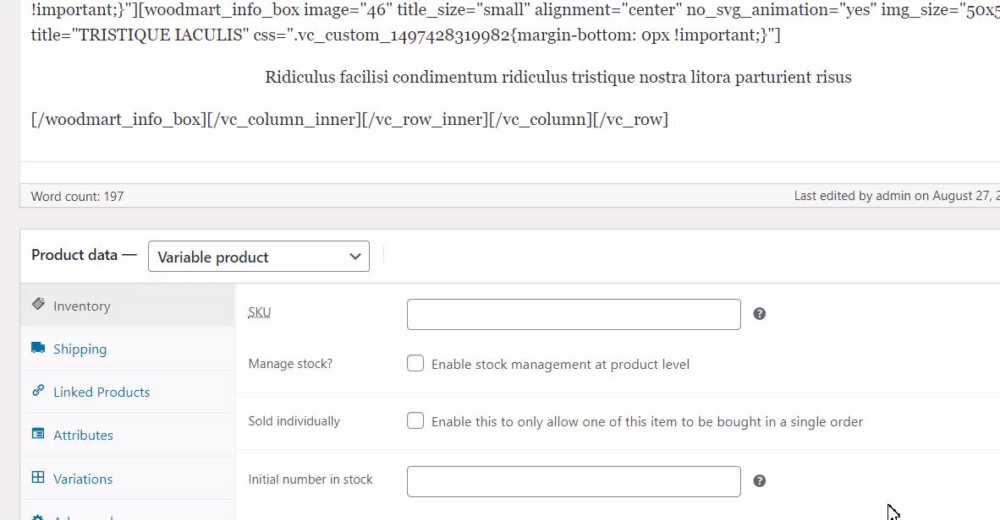Switch to the Shipping tab
Viewport: 1000px width, 520px height.
click(80, 349)
